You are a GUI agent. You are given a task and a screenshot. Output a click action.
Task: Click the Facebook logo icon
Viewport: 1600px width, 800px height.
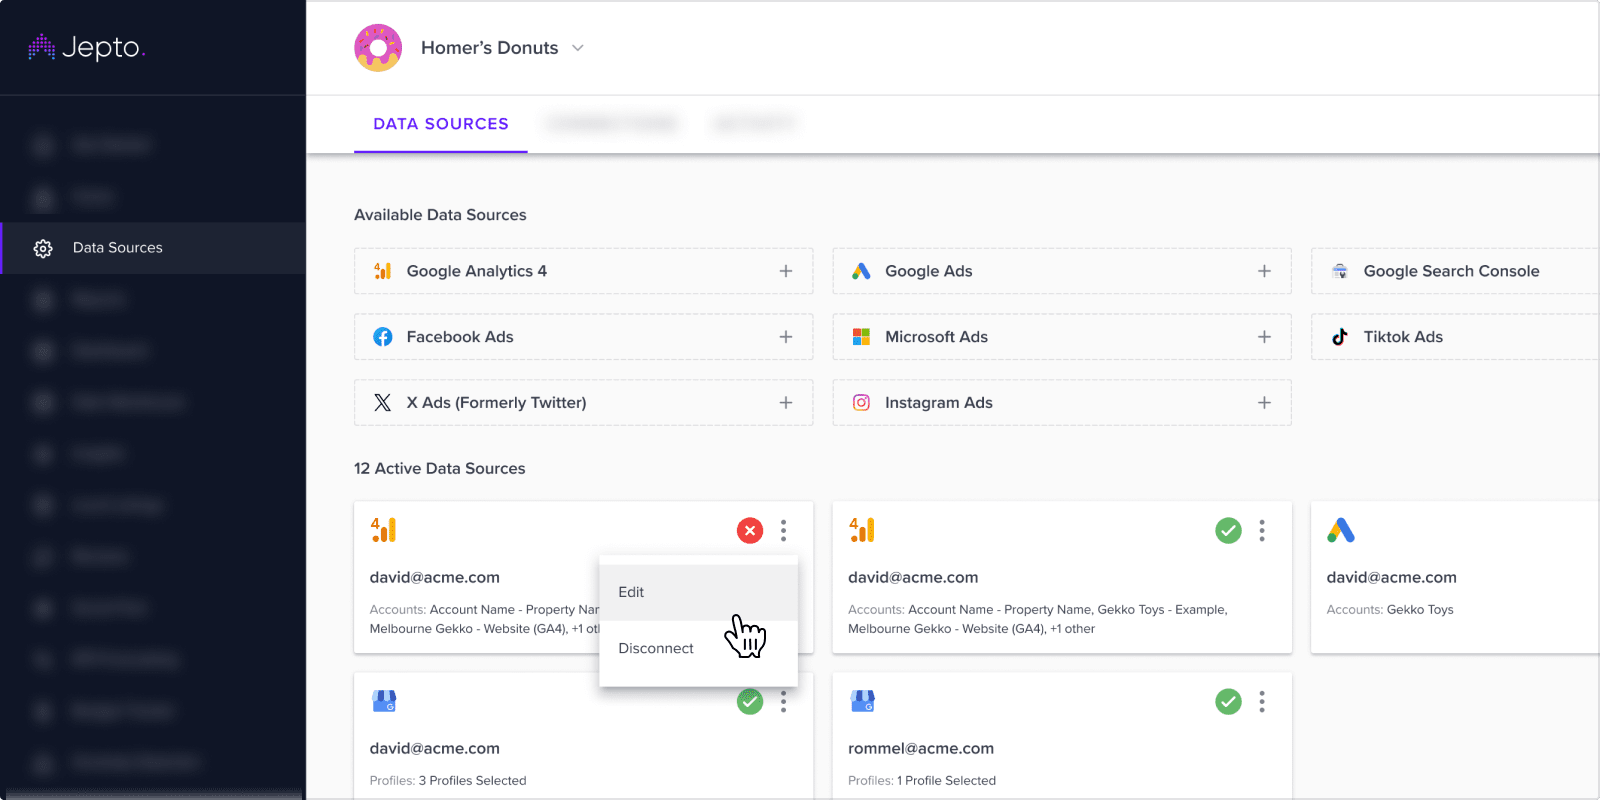coord(383,337)
